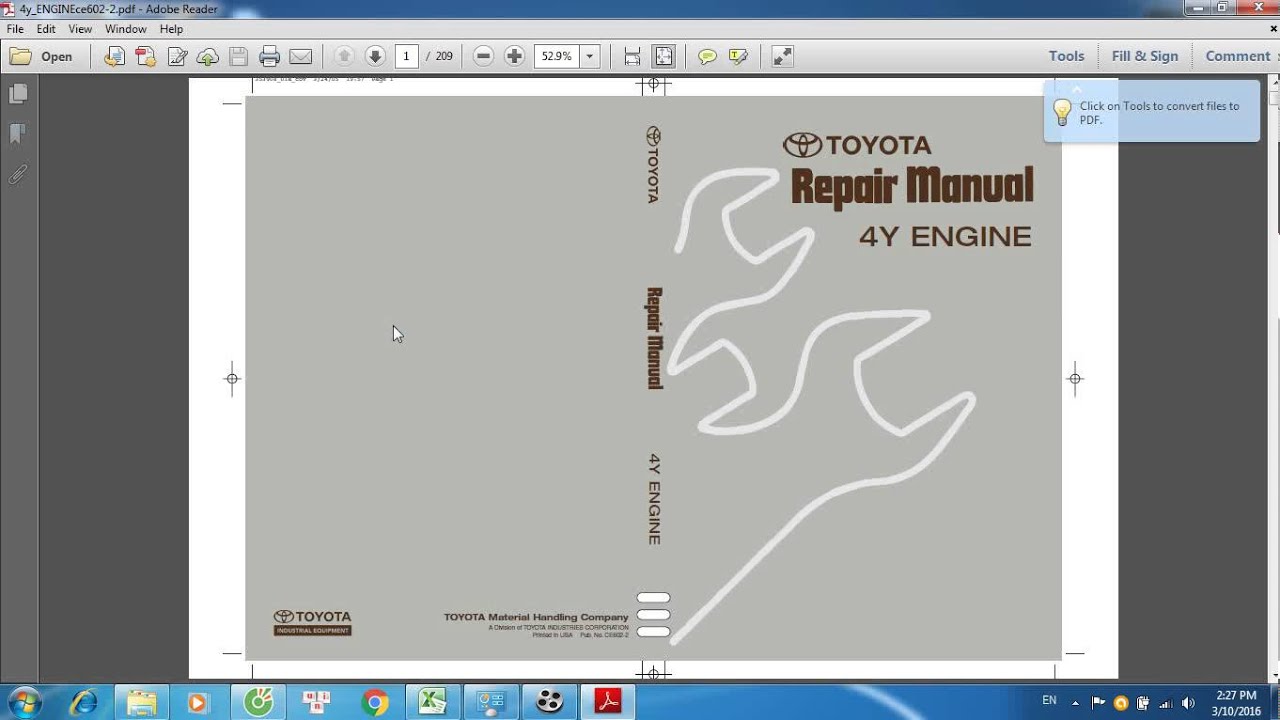The height and width of the screenshot is (720, 1280).
Task: Launch Internet Explorer from taskbar
Action: pos(83,702)
